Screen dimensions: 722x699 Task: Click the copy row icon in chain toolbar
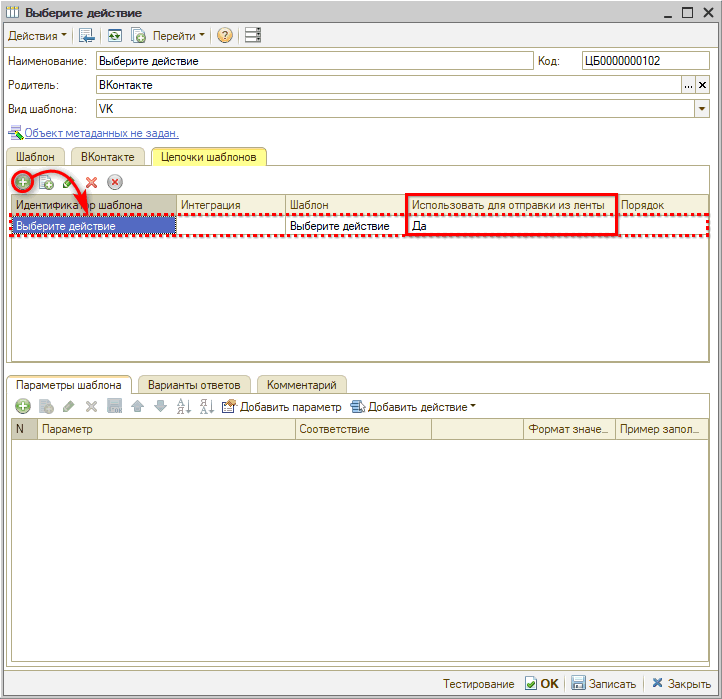click(x=45, y=182)
